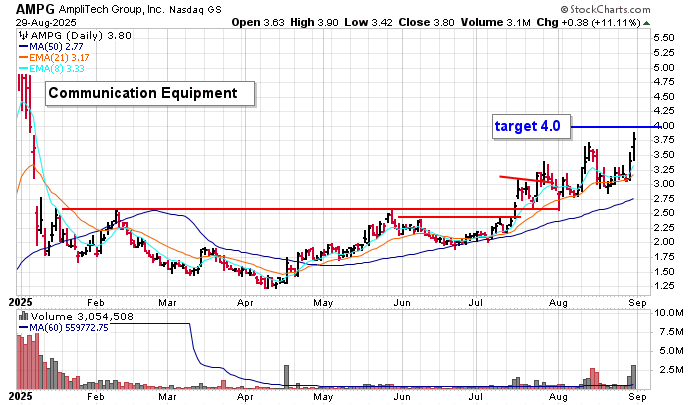Click the Volume 3.1M header value
This screenshot has width=700, height=405.
(x=496, y=22)
